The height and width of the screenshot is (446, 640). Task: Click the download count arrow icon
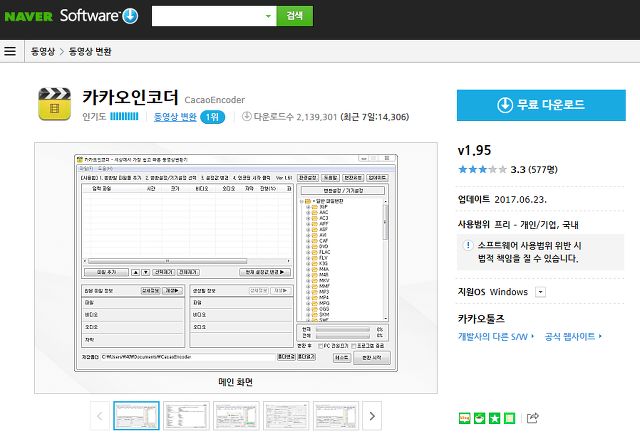coord(247,116)
